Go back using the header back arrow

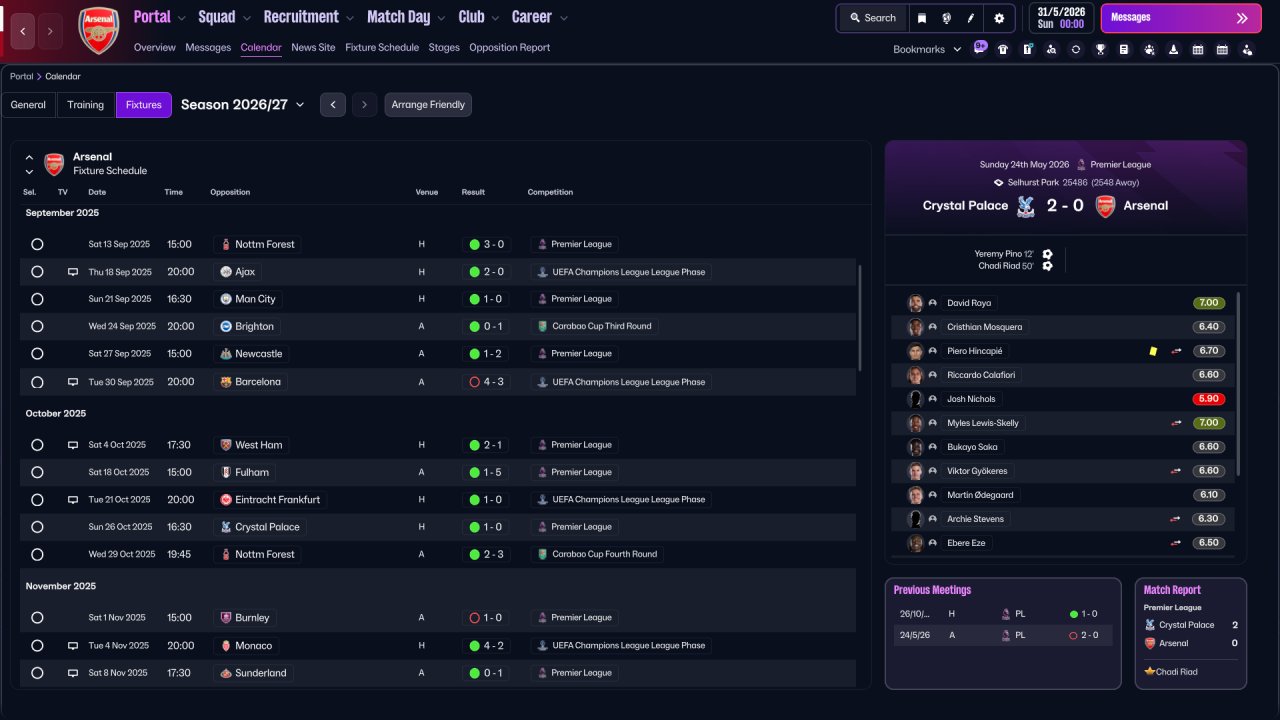pos(23,31)
